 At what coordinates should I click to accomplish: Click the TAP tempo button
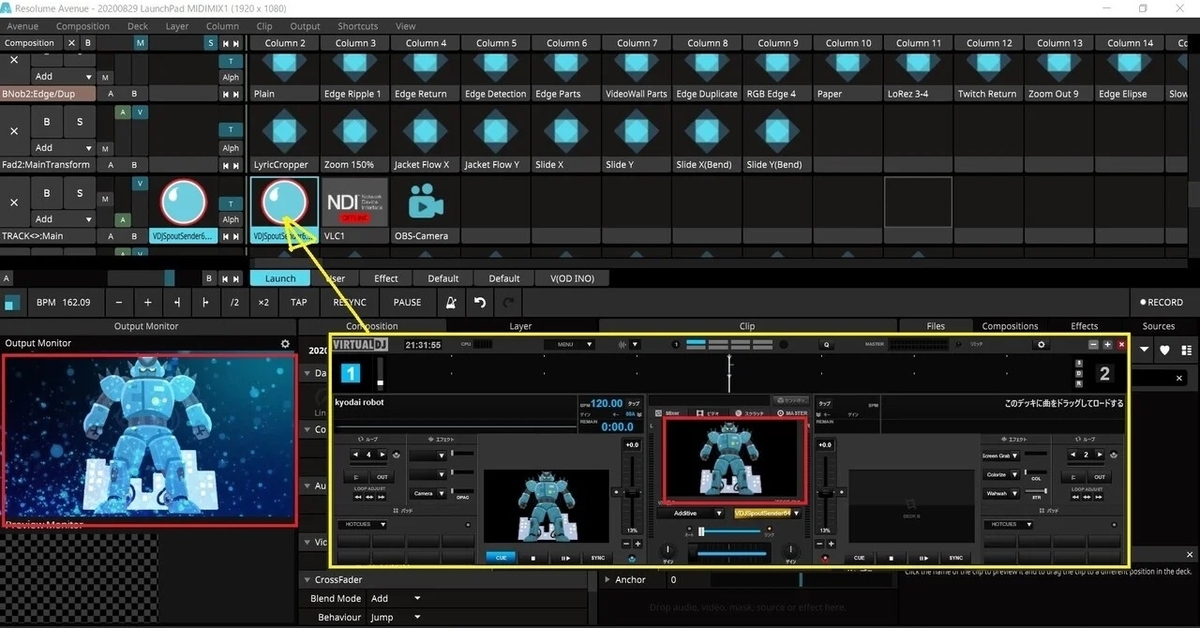click(299, 302)
